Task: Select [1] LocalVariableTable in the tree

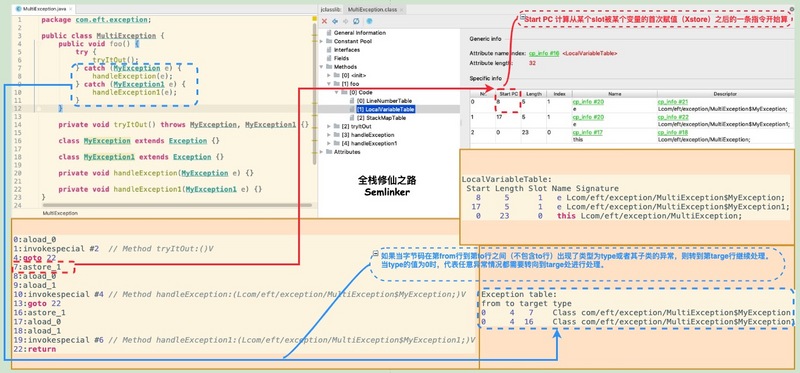Action: pyautogui.click(x=386, y=109)
